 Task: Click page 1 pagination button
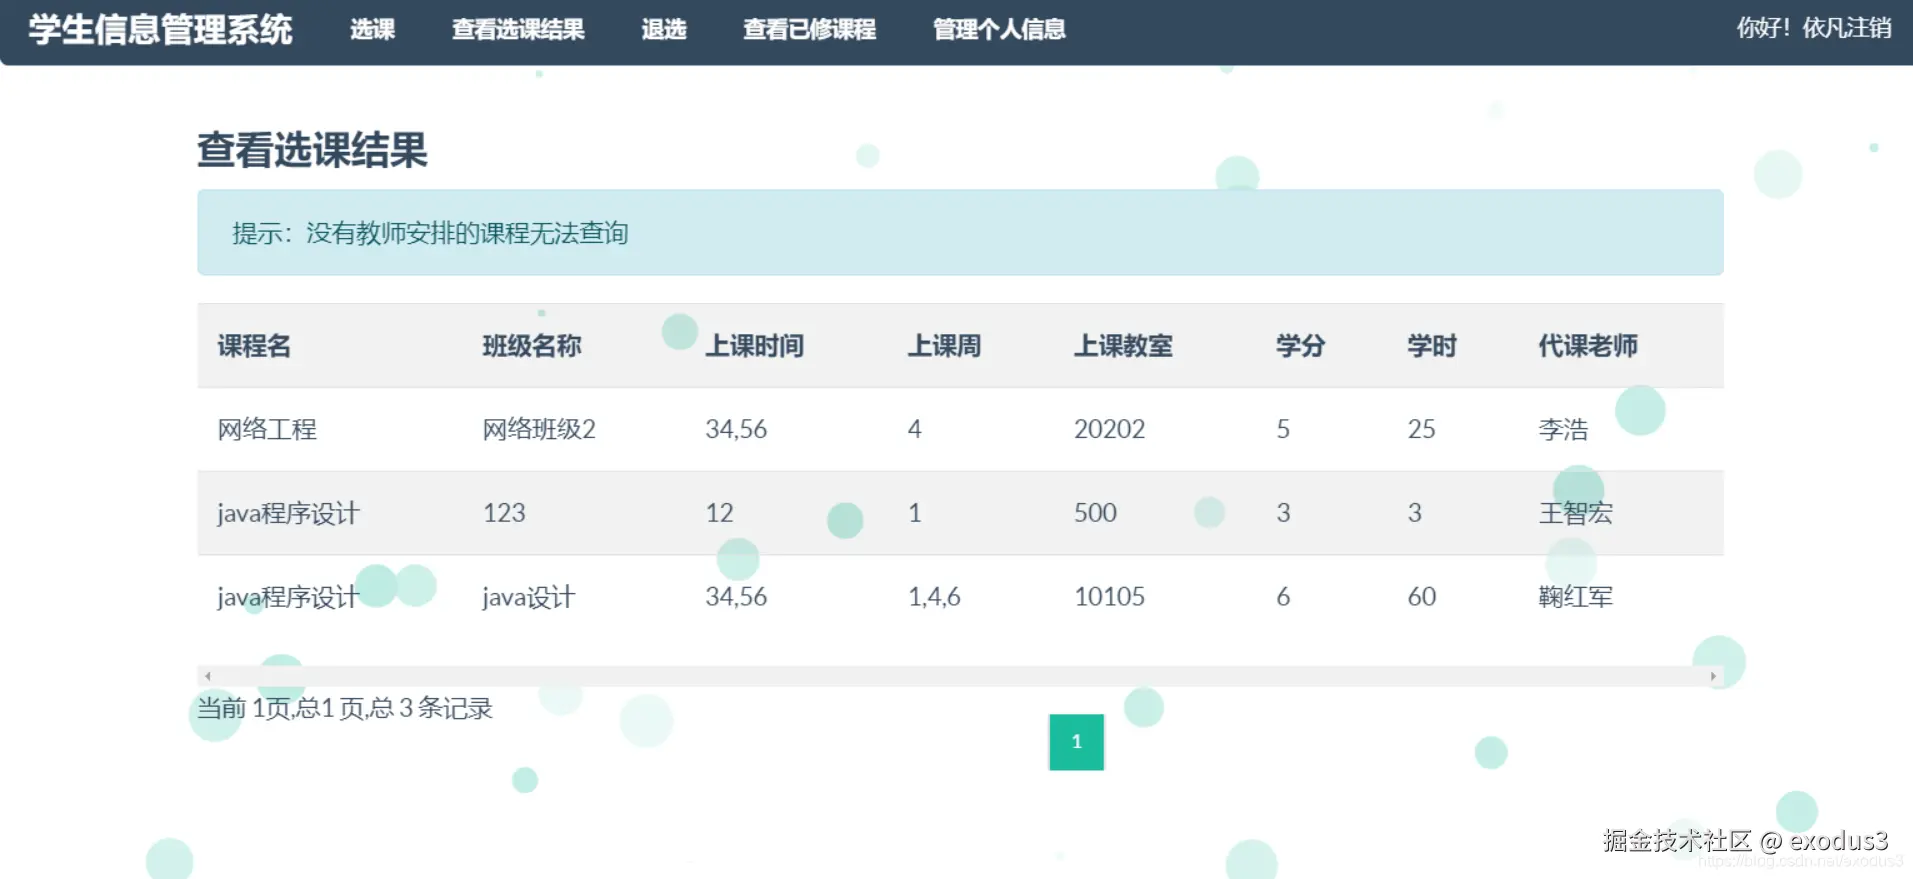pos(1076,742)
